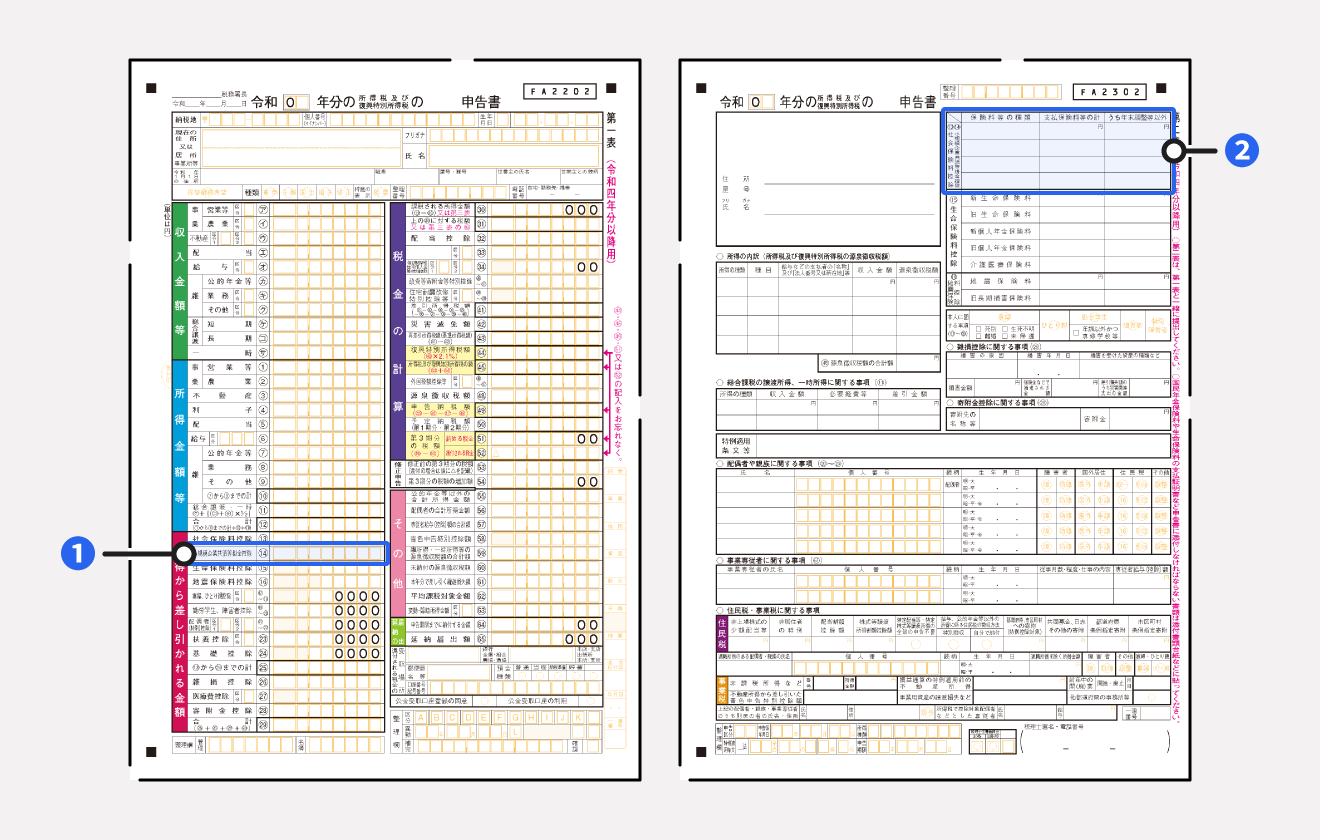Click the 旧生命保険料 row
1320x840 pixels.
1068,214
